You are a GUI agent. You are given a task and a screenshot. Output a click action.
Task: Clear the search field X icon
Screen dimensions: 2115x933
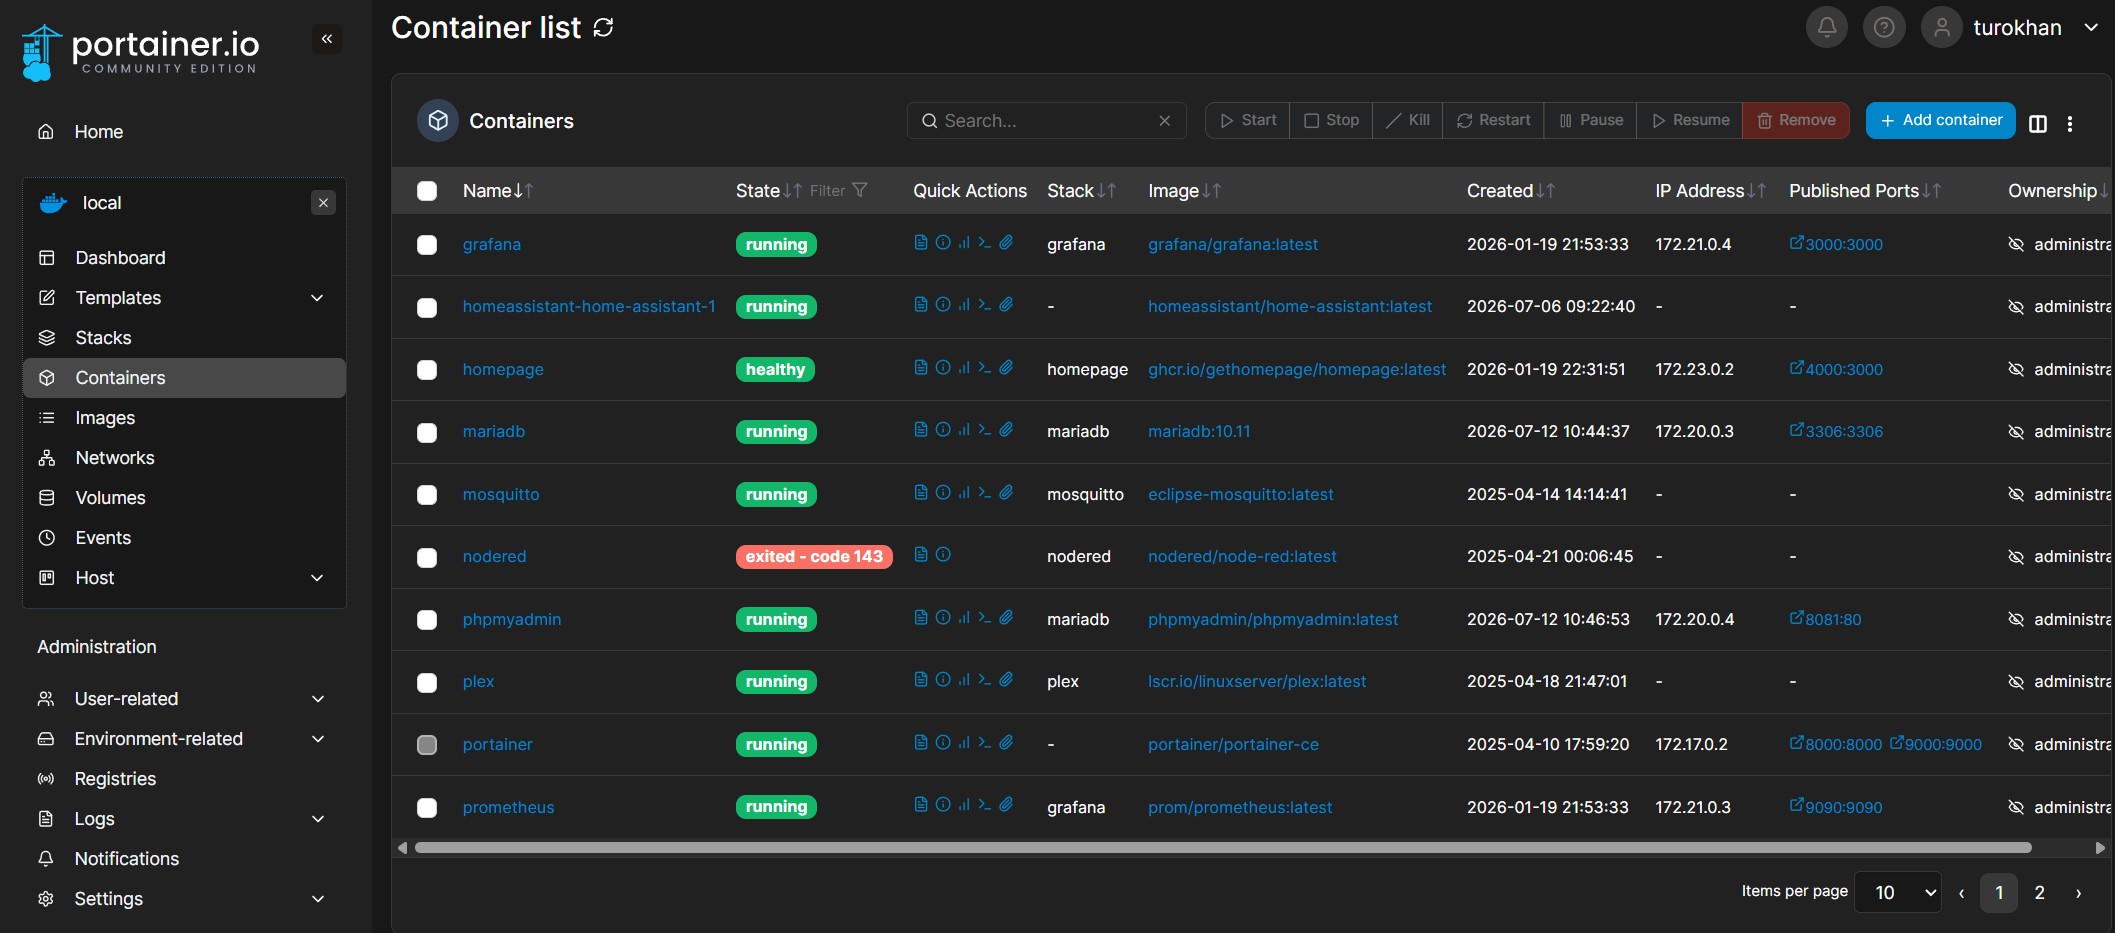pyautogui.click(x=1165, y=121)
